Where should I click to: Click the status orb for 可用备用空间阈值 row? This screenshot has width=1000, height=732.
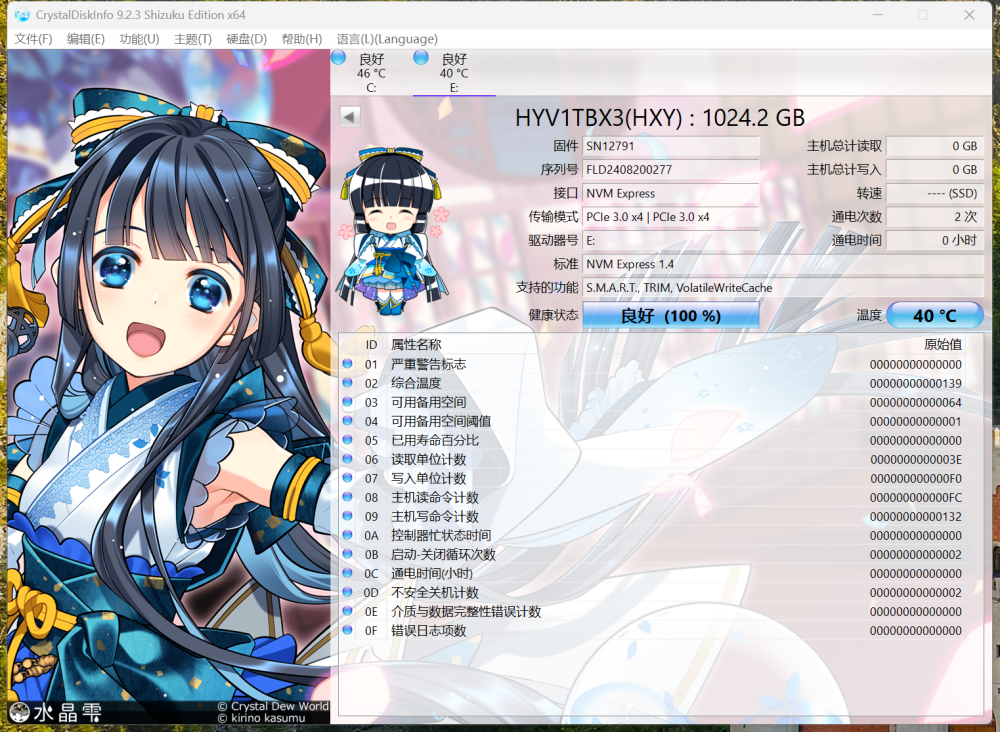pos(348,421)
